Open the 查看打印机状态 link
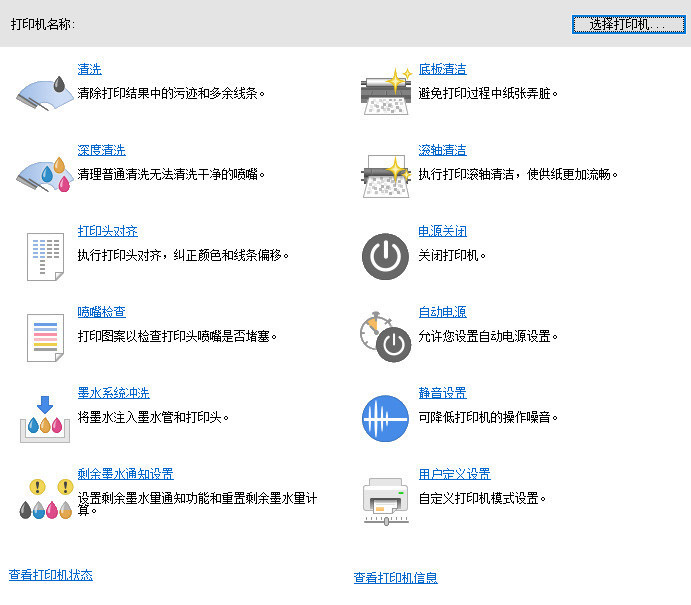The image size is (691, 605). [51, 575]
